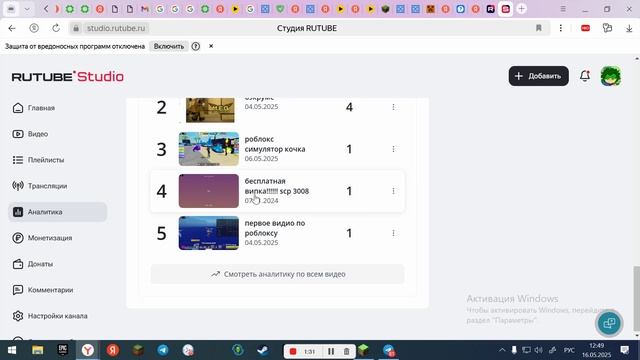Select Аналитика in the sidebar

coord(58,212)
